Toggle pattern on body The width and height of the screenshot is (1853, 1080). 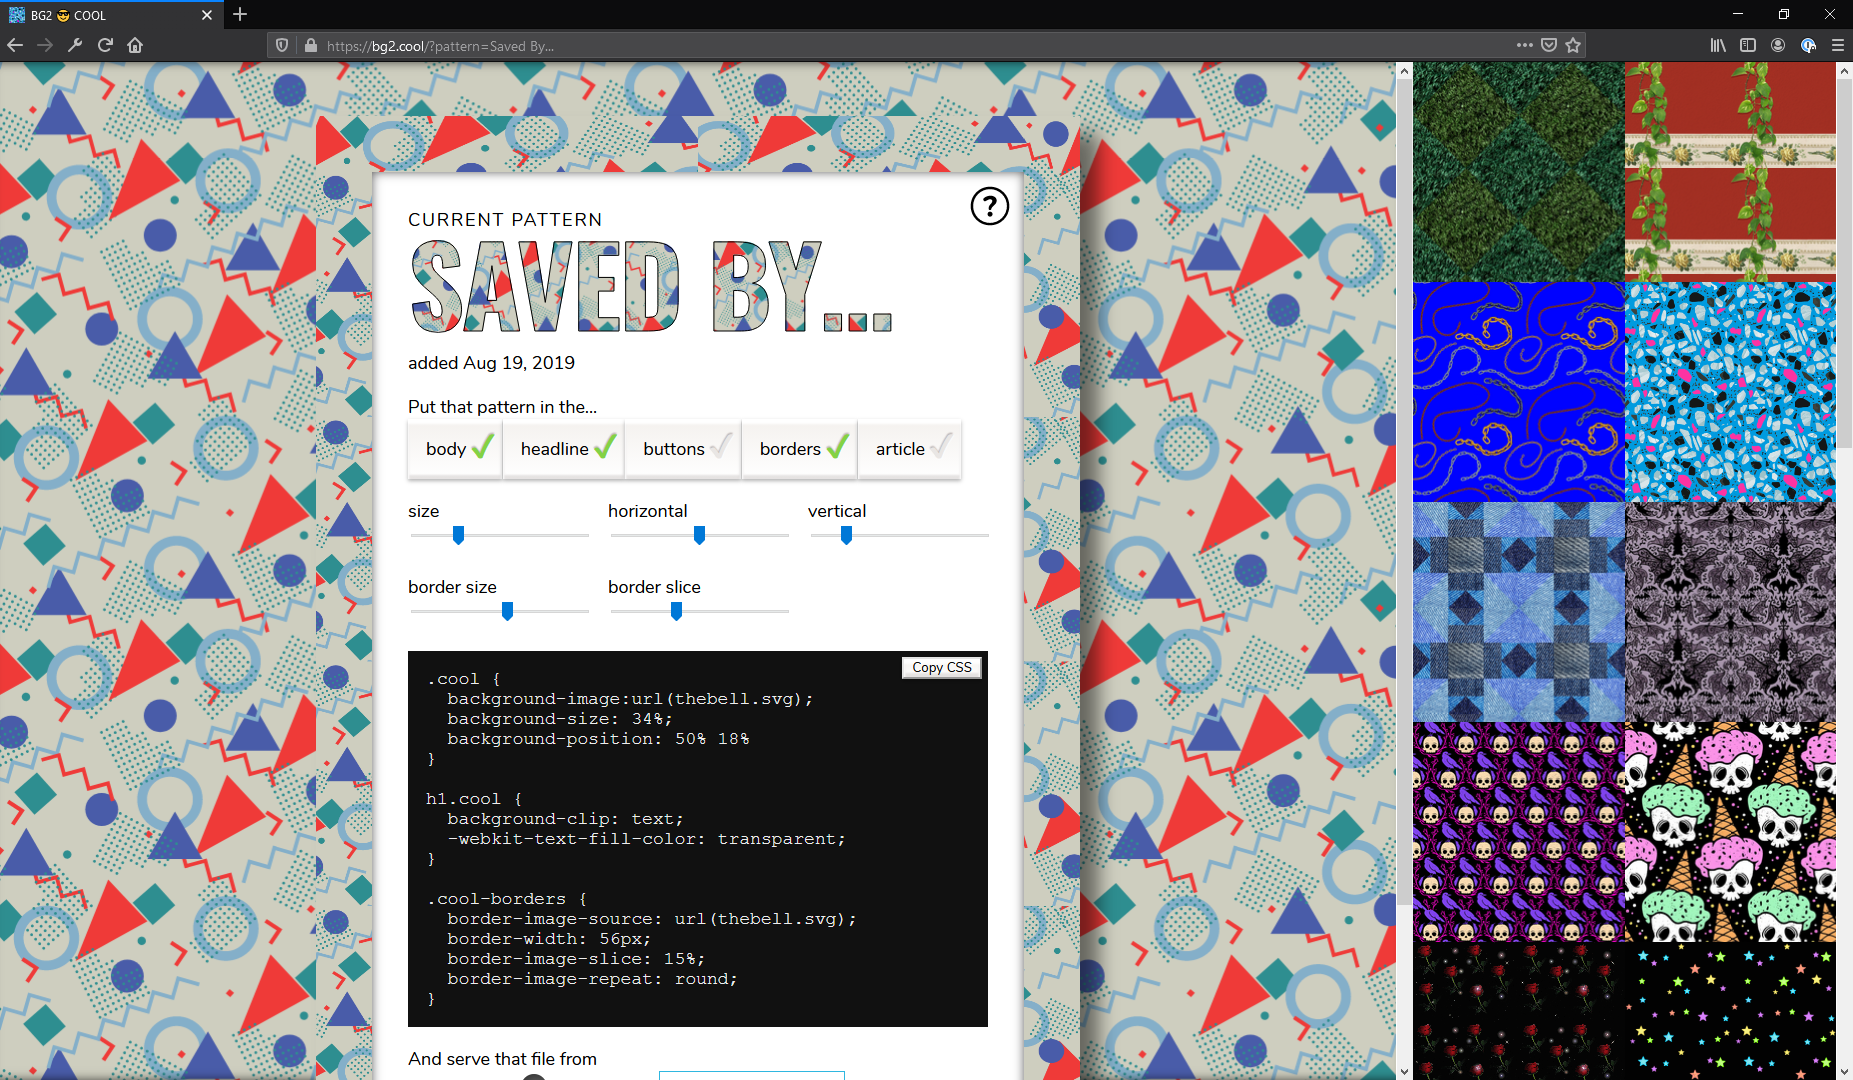[x=456, y=449]
